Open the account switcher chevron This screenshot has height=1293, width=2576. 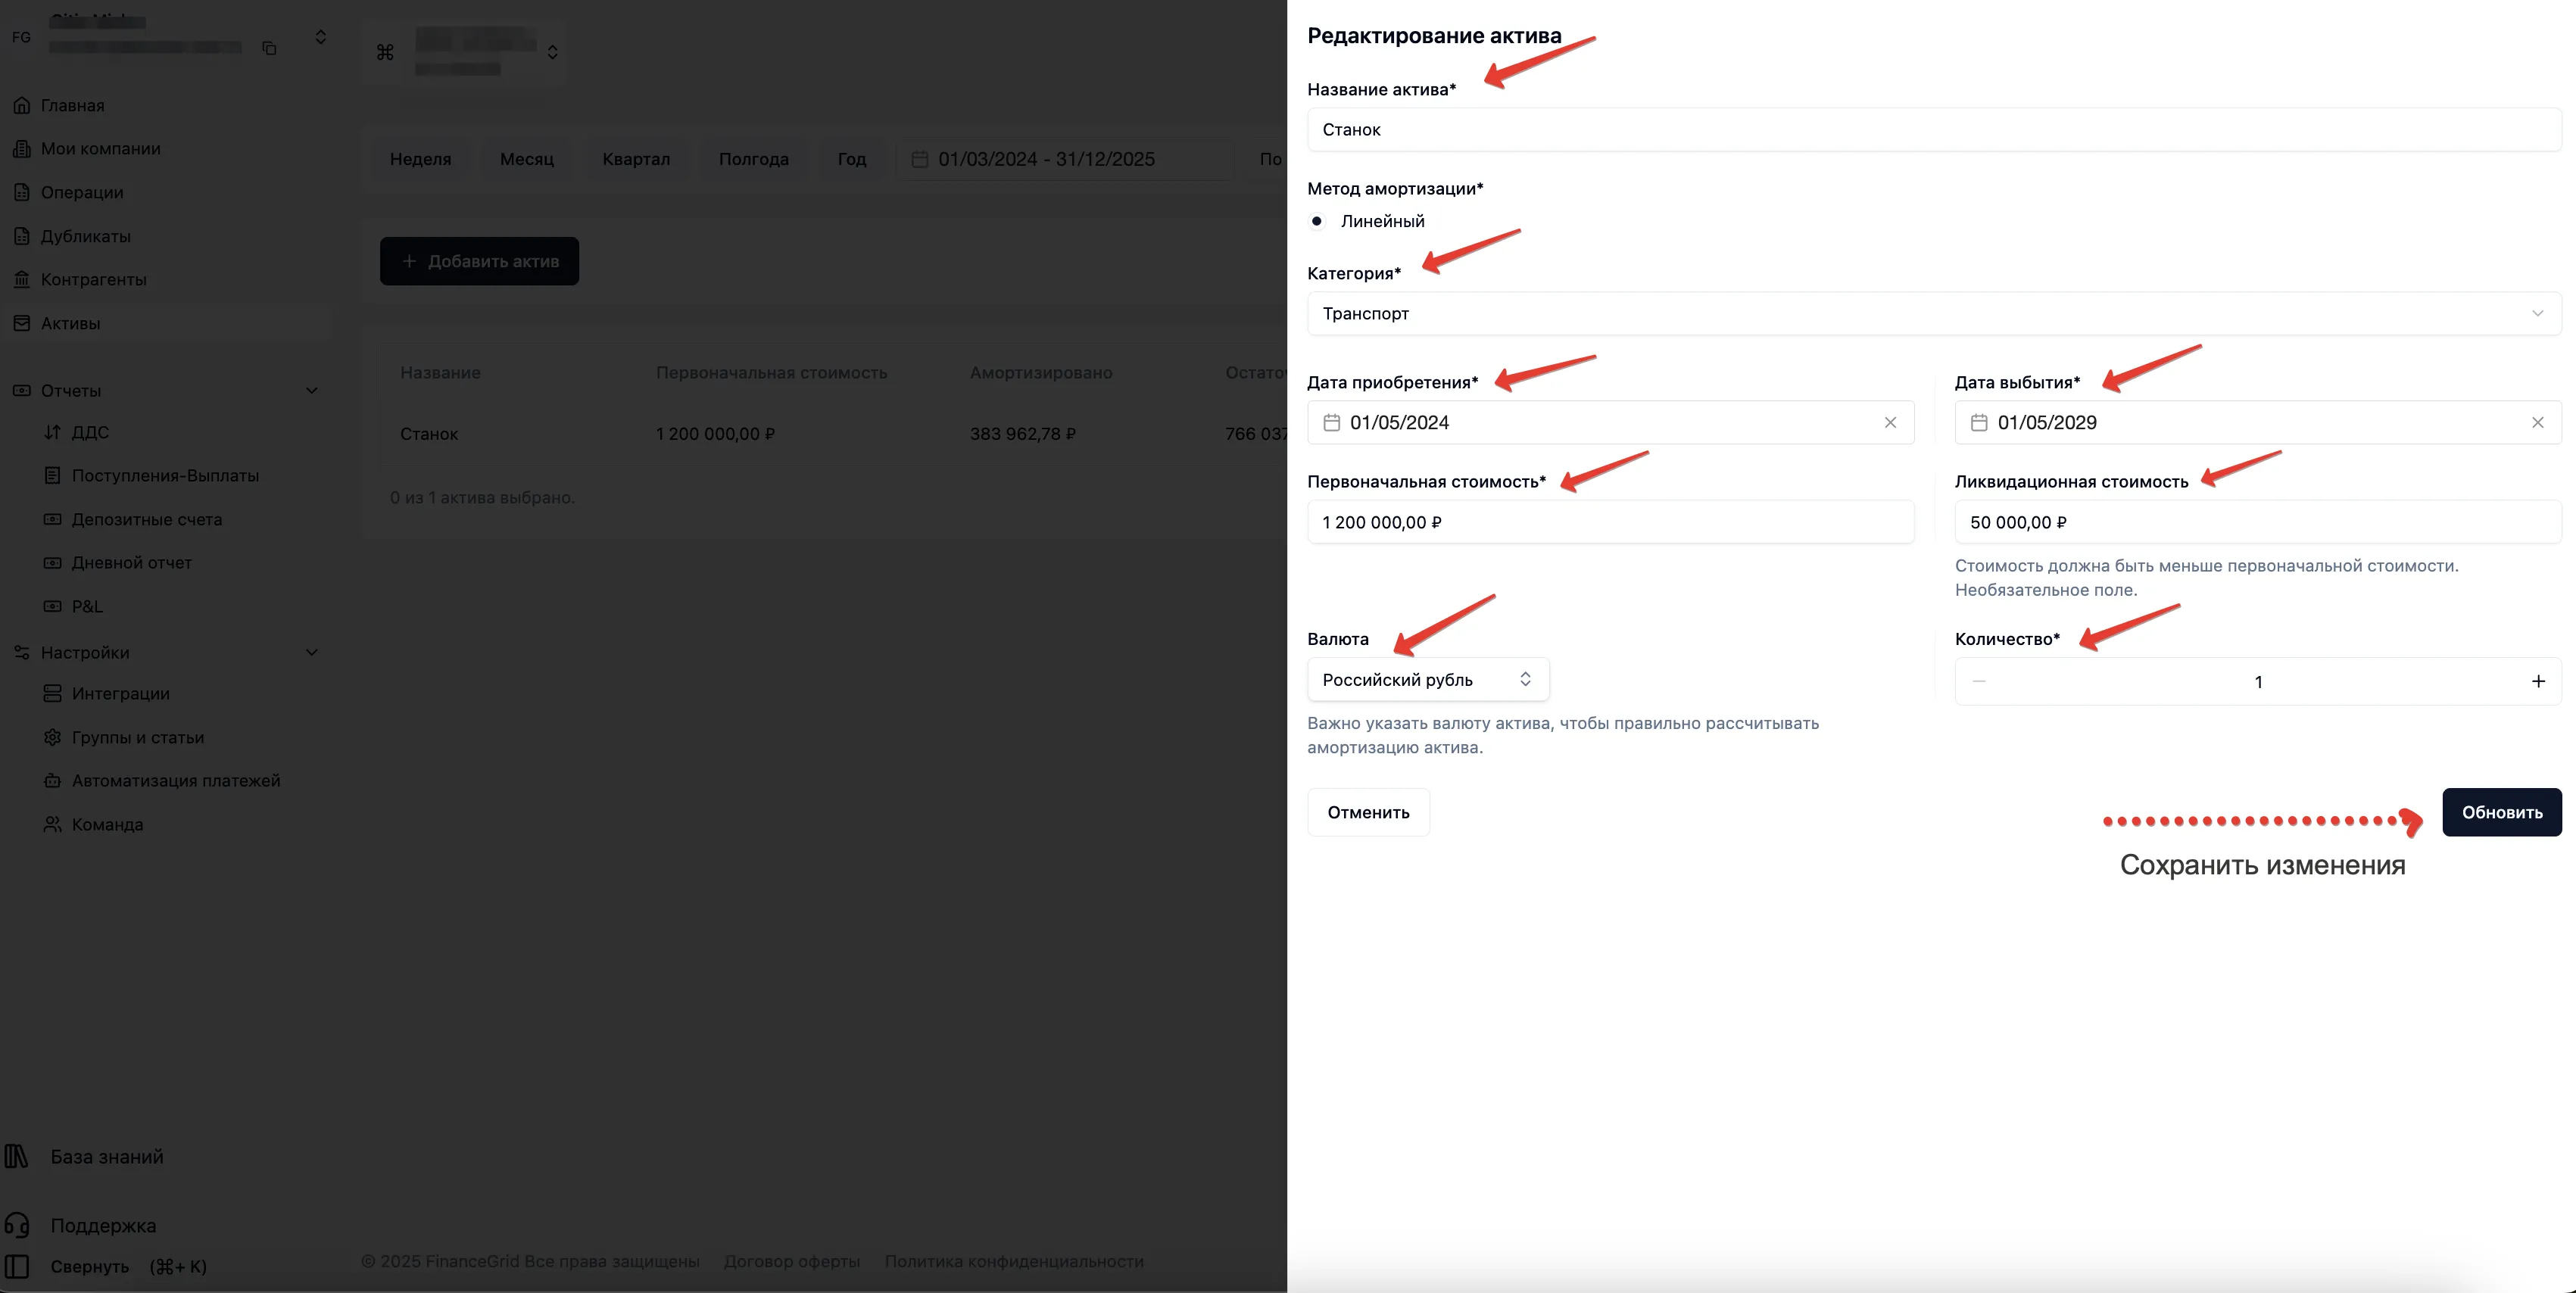320,37
